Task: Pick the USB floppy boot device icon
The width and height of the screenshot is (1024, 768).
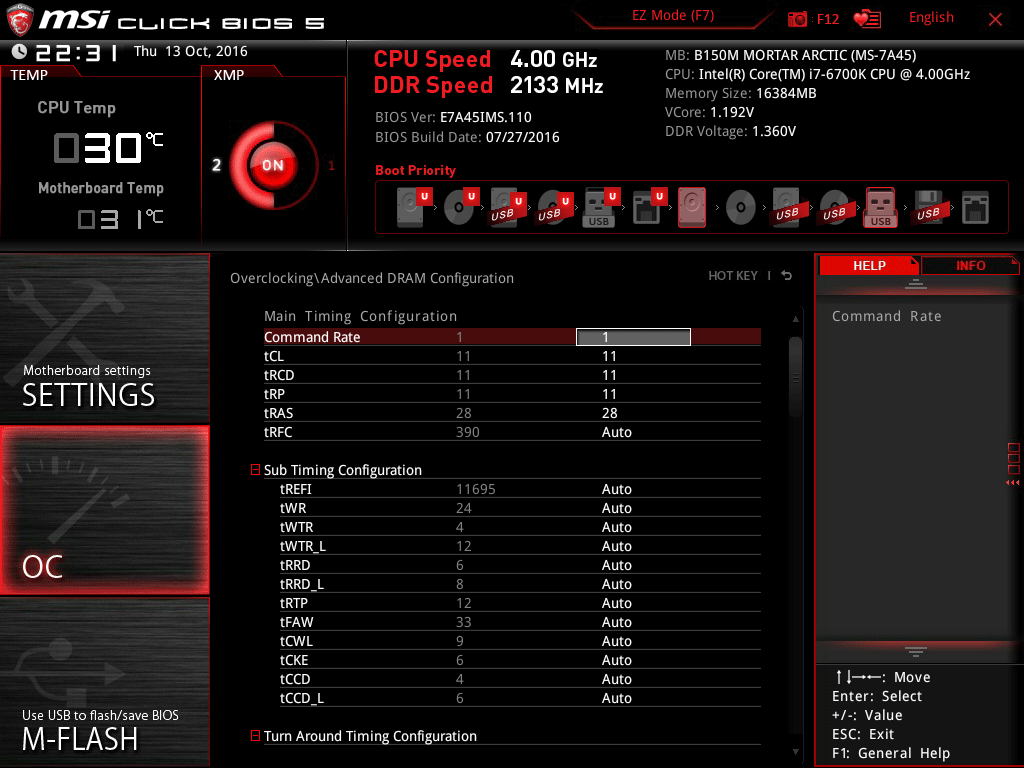Action: click(x=928, y=207)
